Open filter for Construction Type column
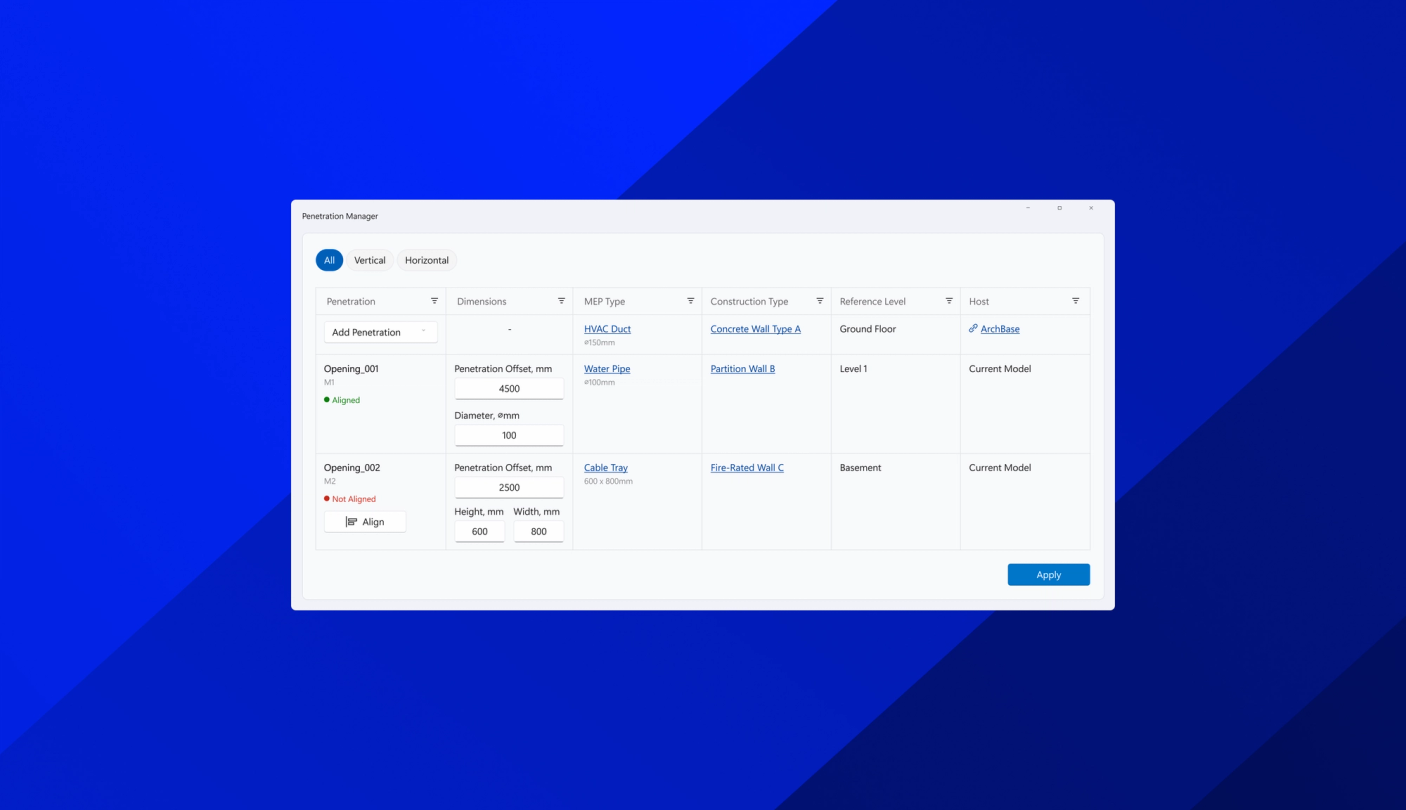This screenshot has height=810, width=1406. point(820,301)
